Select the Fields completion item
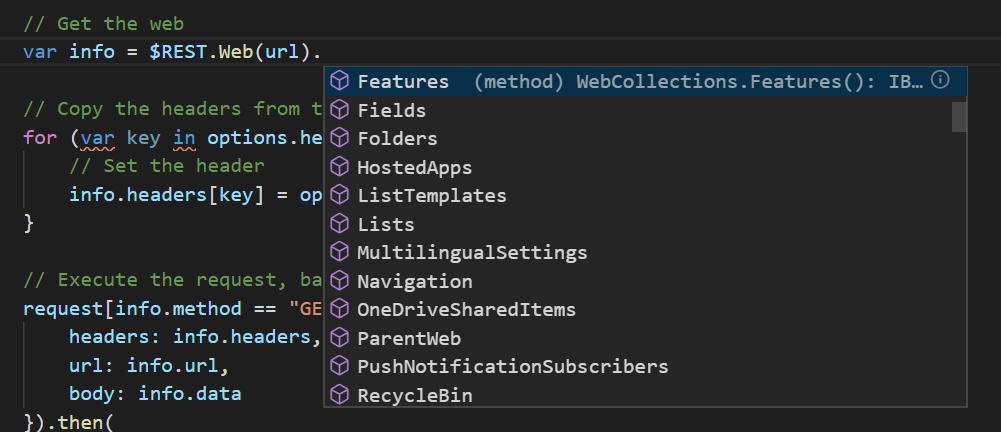 point(391,110)
